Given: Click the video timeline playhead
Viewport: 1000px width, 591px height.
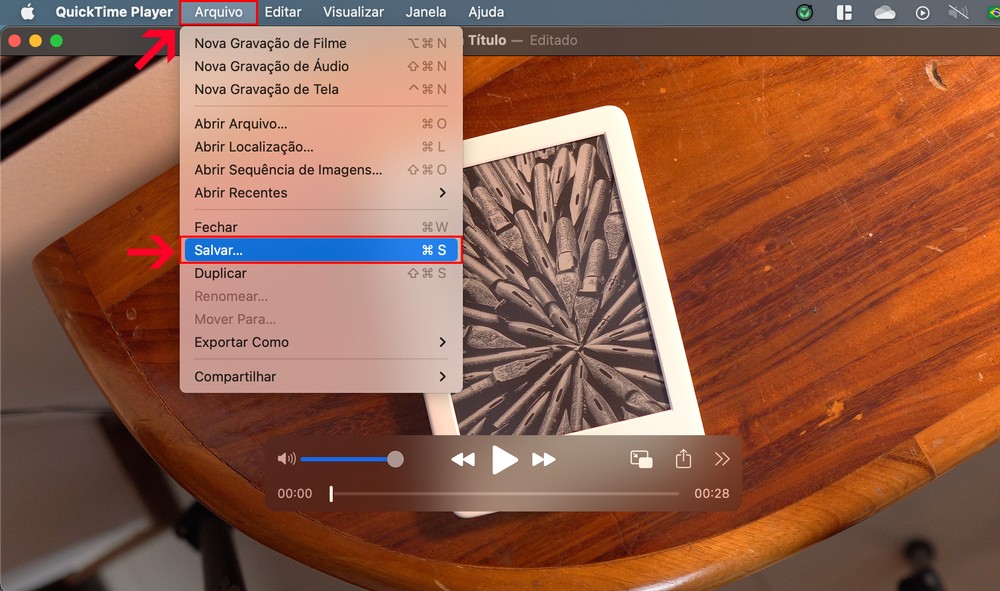Looking at the screenshot, I should [331, 493].
